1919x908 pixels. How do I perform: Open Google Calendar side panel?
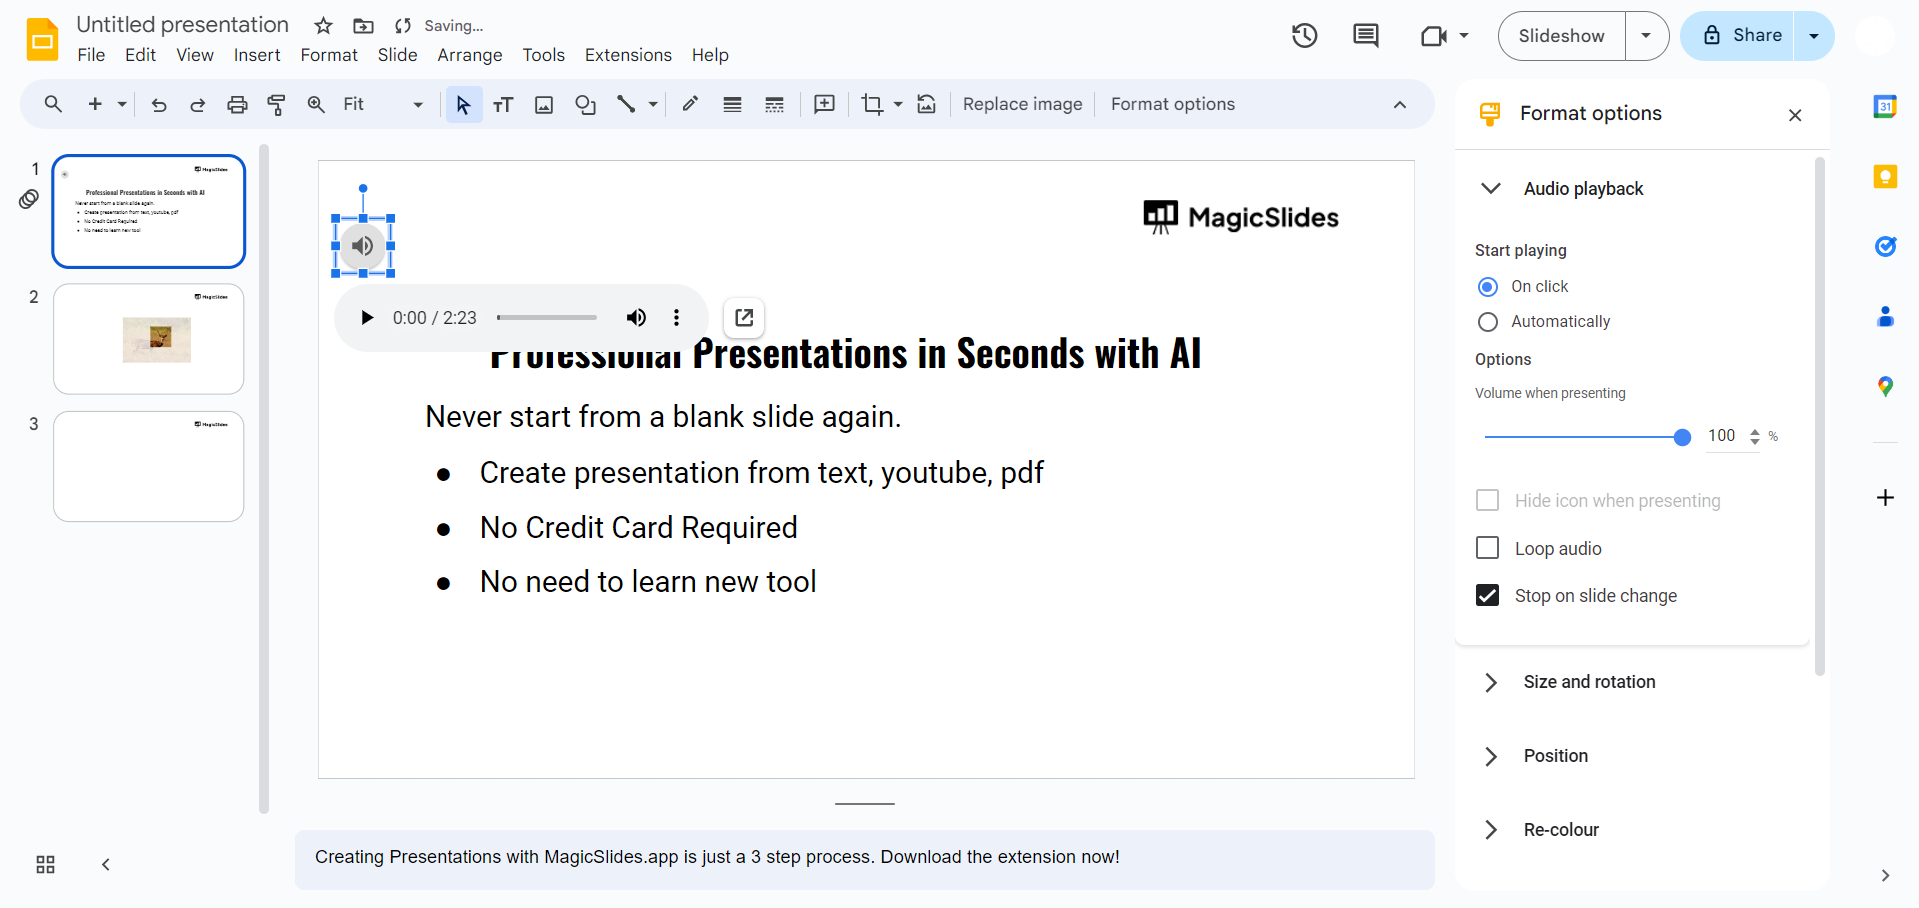click(x=1885, y=106)
